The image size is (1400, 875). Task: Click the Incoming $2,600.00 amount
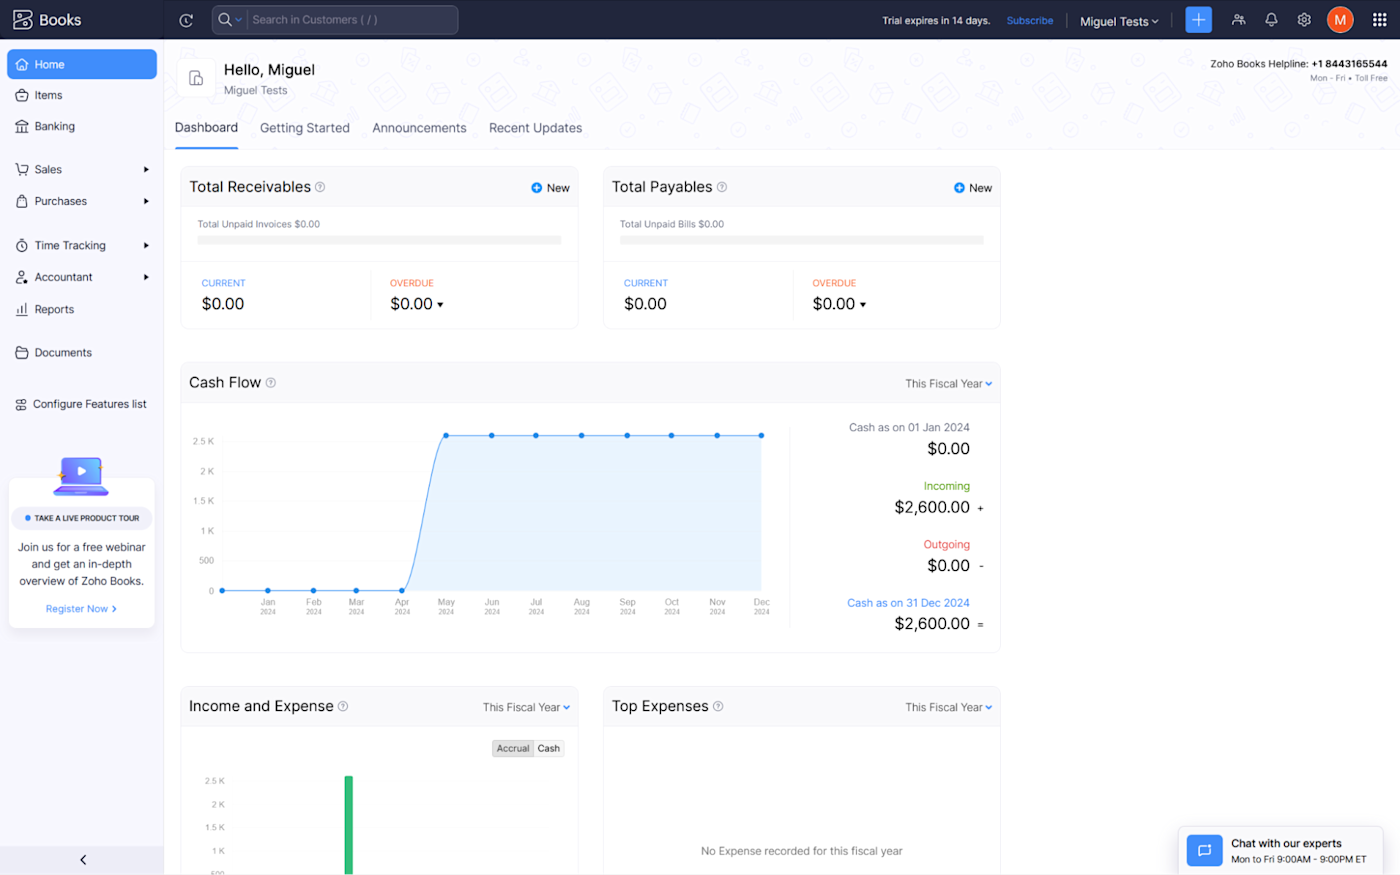[932, 507]
